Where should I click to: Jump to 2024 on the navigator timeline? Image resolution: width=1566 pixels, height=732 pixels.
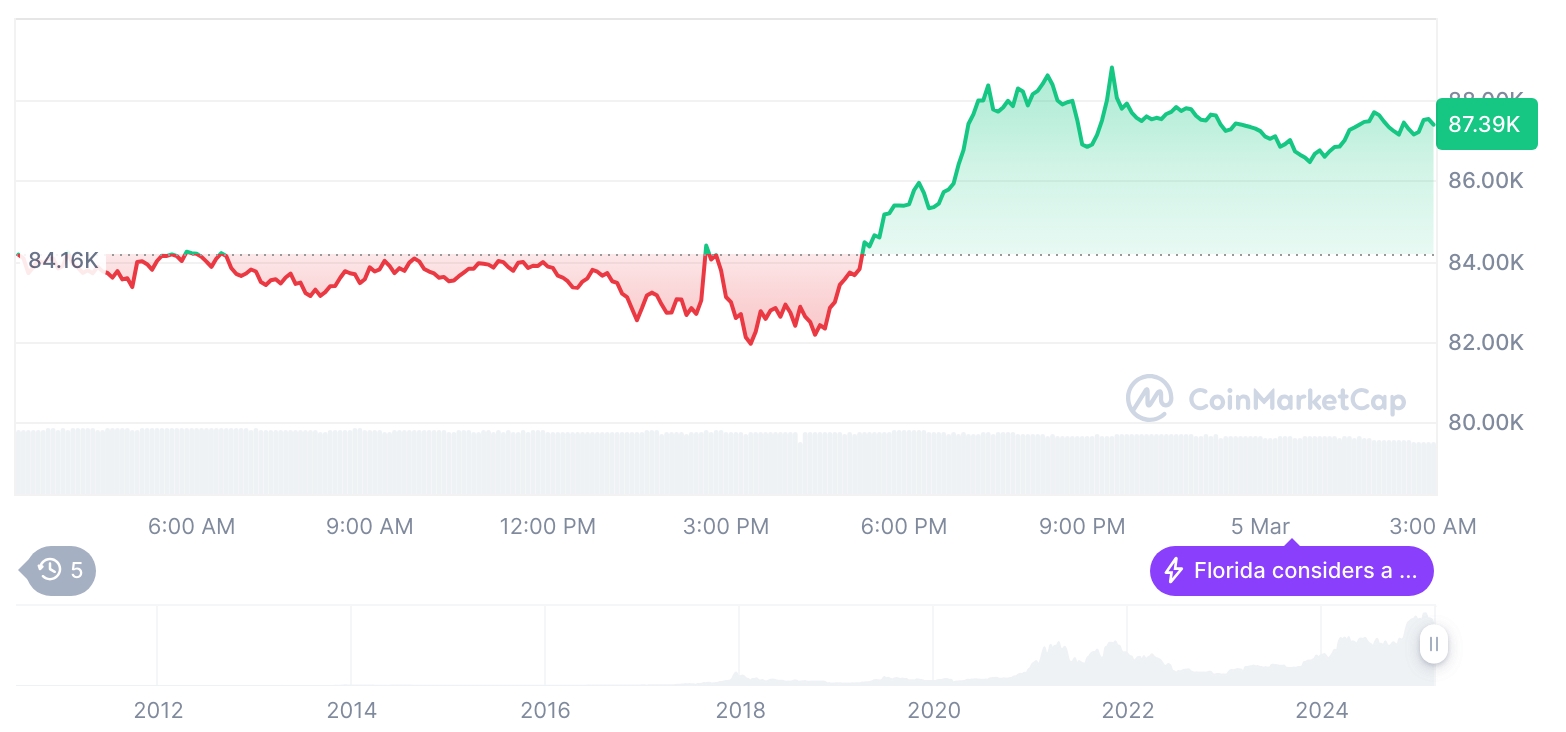click(x=1322, y=710)
